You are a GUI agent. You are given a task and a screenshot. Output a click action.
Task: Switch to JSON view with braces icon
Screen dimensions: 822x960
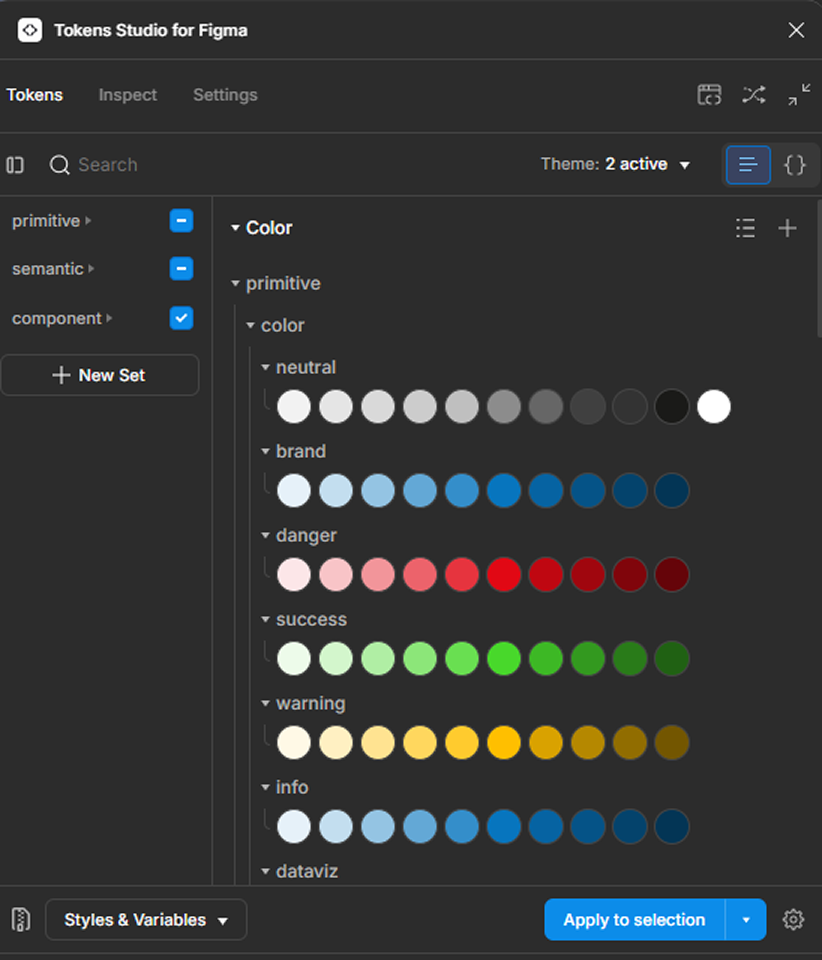point(795,165)
